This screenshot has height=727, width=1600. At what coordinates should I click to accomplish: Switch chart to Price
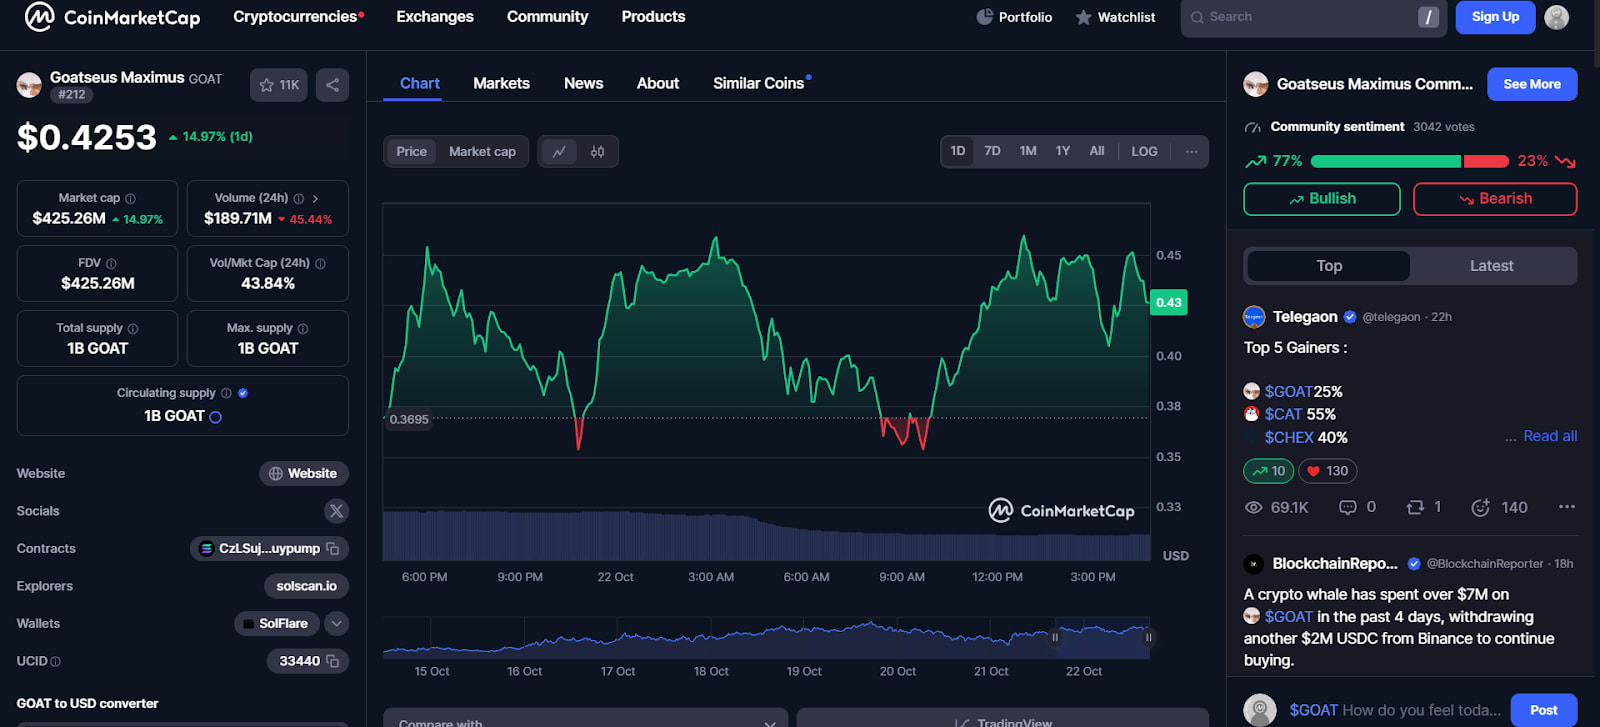(x=411, y=151)
